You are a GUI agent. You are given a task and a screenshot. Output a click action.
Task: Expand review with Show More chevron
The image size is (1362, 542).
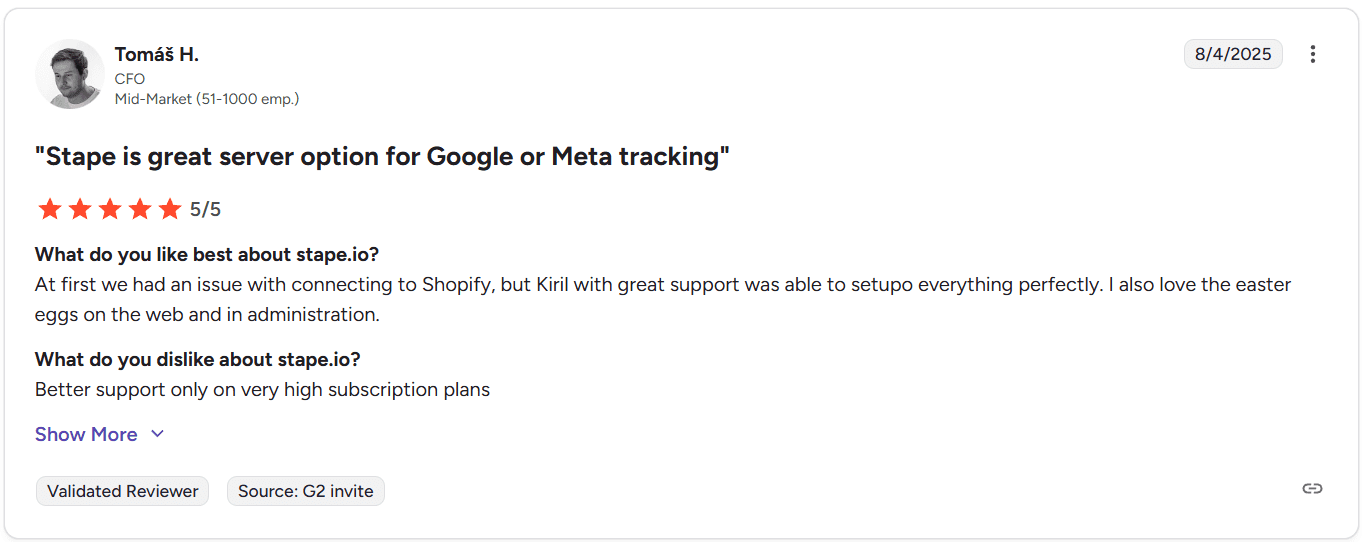157,434
